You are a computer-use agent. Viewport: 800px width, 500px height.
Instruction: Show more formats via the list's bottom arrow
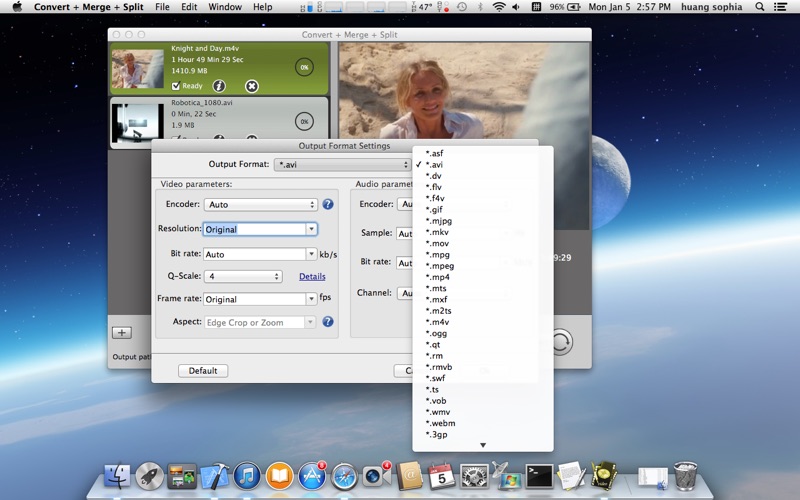483,445
